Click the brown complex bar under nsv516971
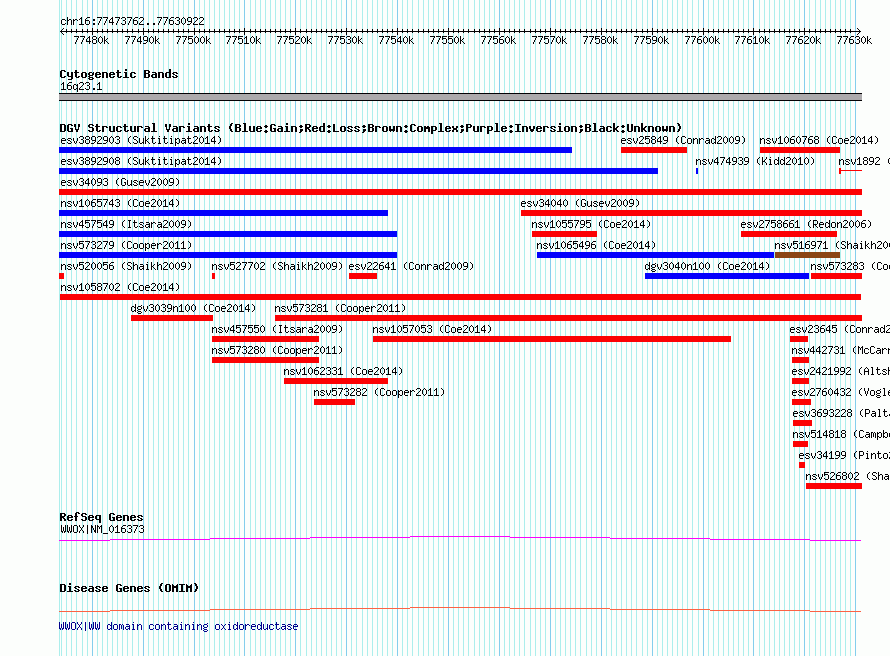890x656 pixels. pos(807,255)
